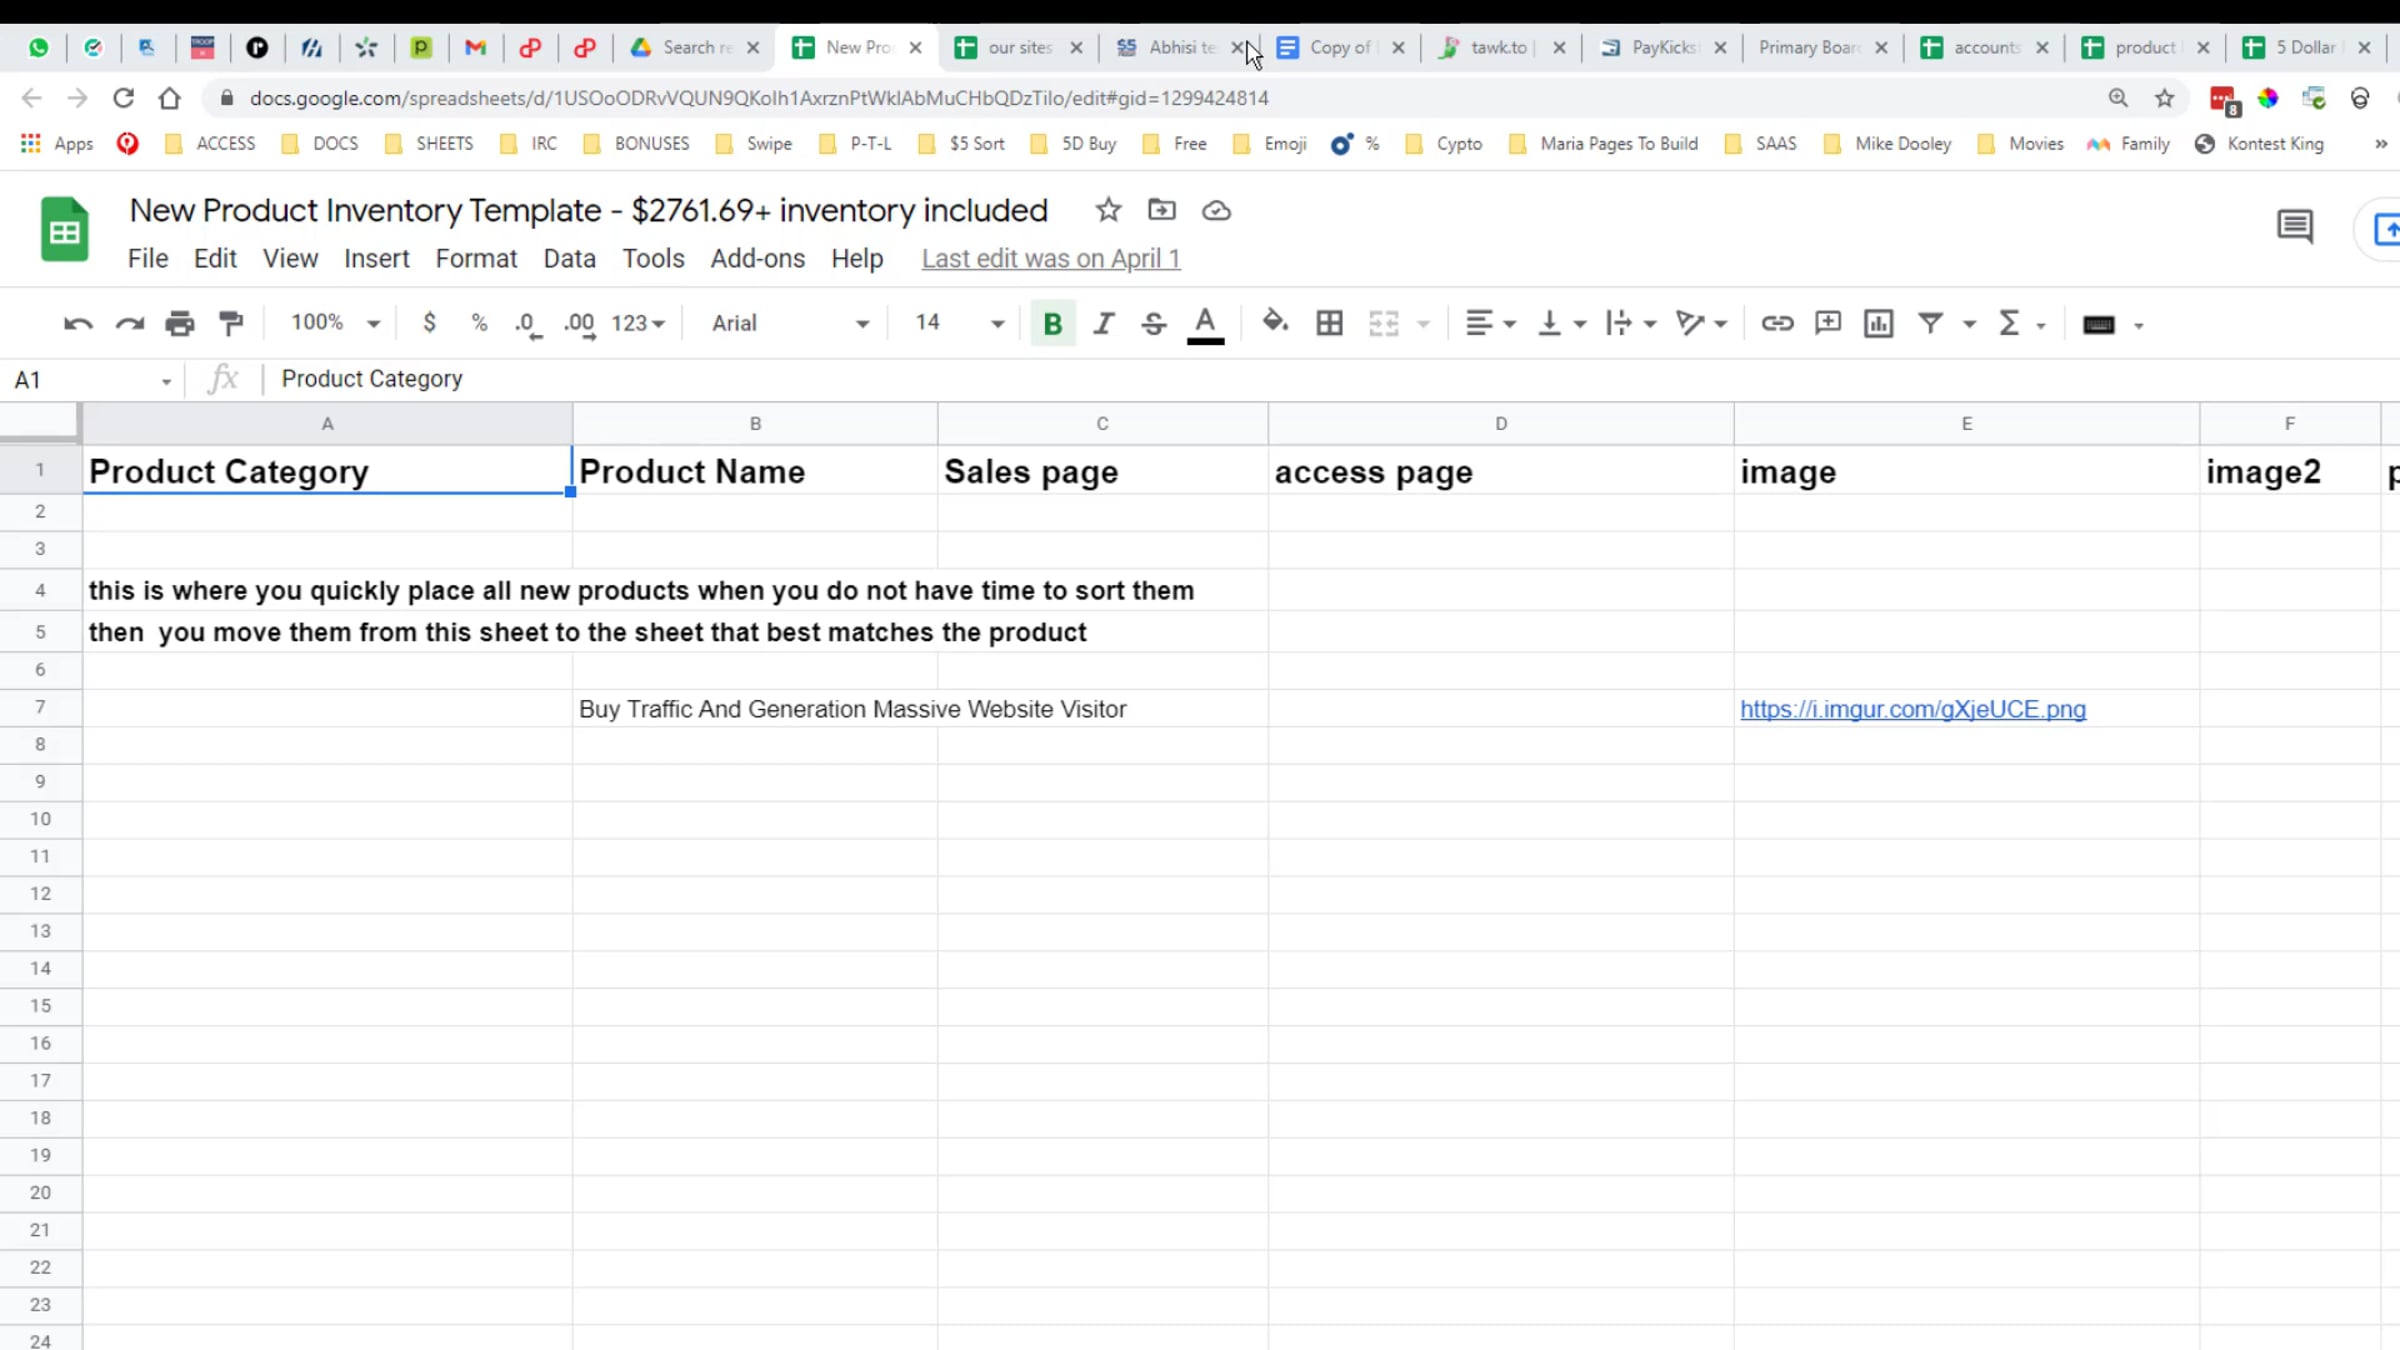
Task: Create a filter with funnel icon
Action: pyautogui.click(x=1930, y=324)
